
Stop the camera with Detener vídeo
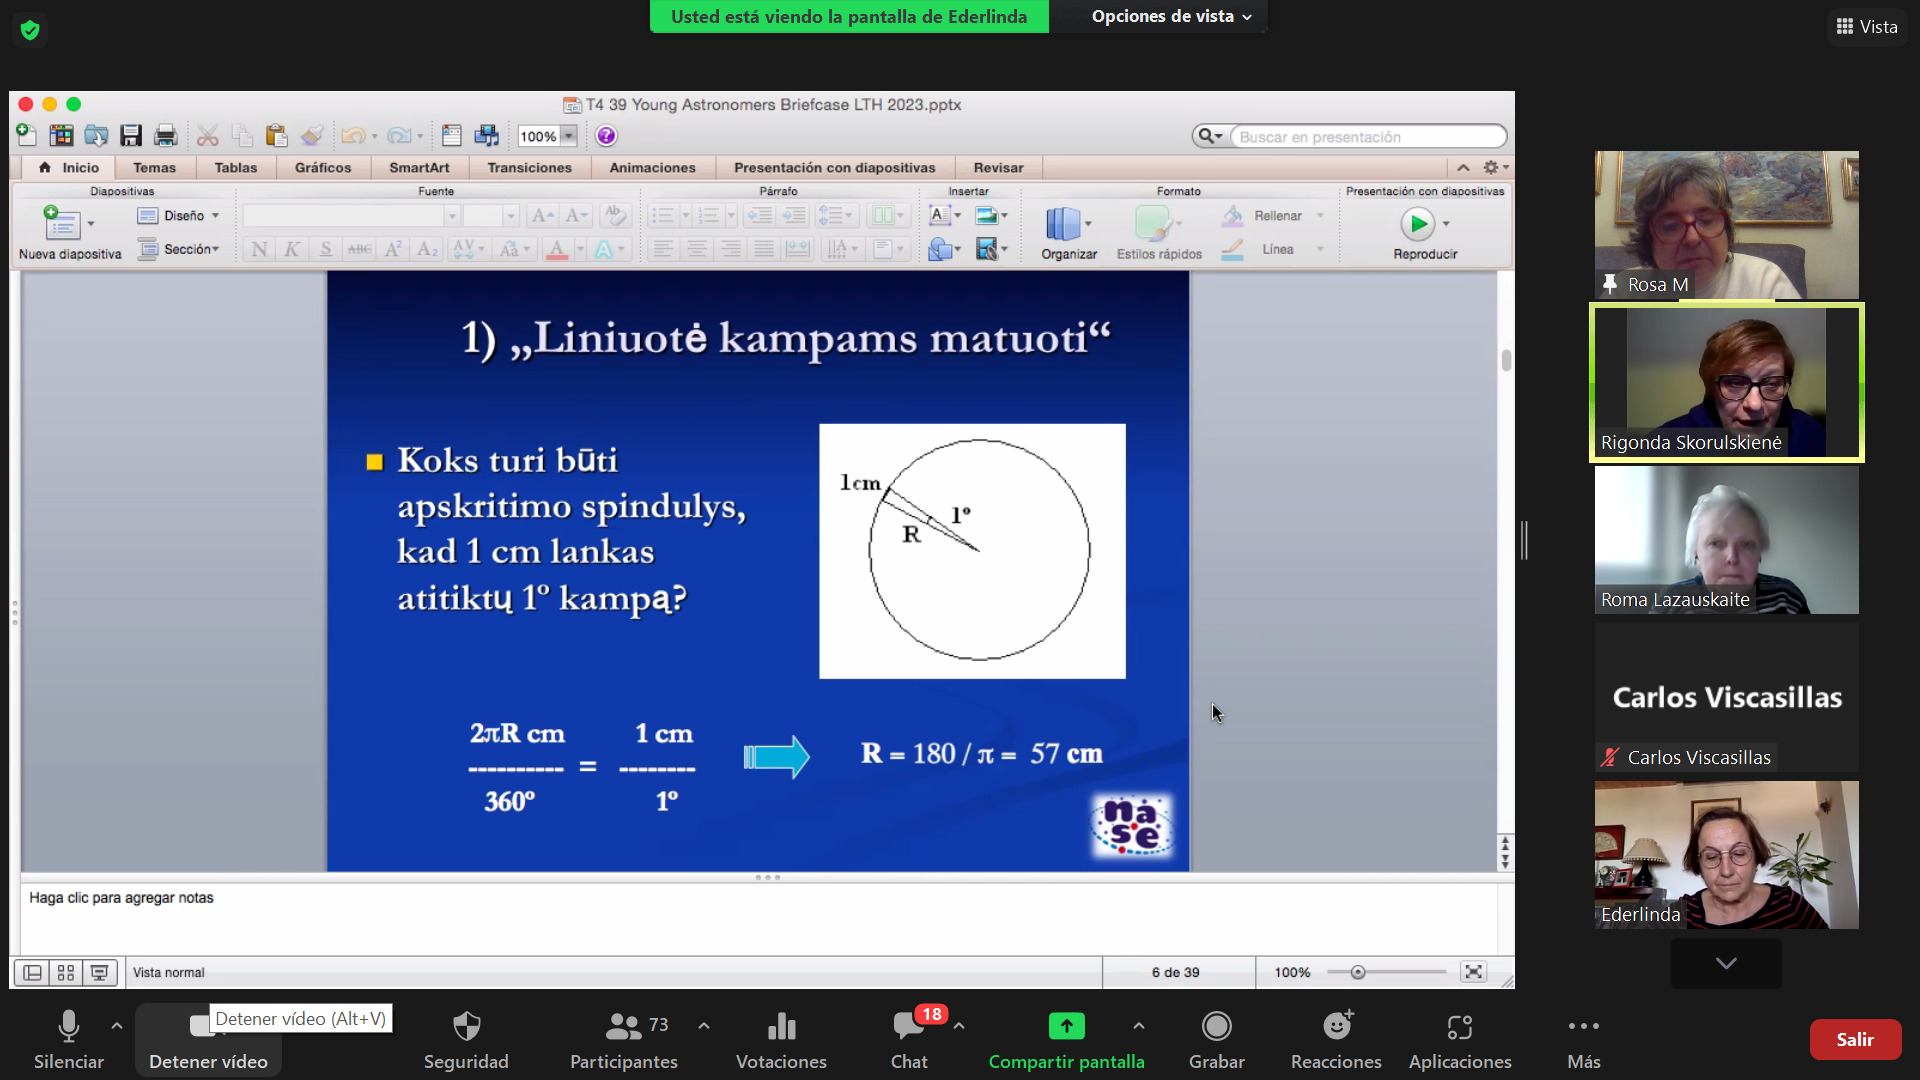(208, 1040)
